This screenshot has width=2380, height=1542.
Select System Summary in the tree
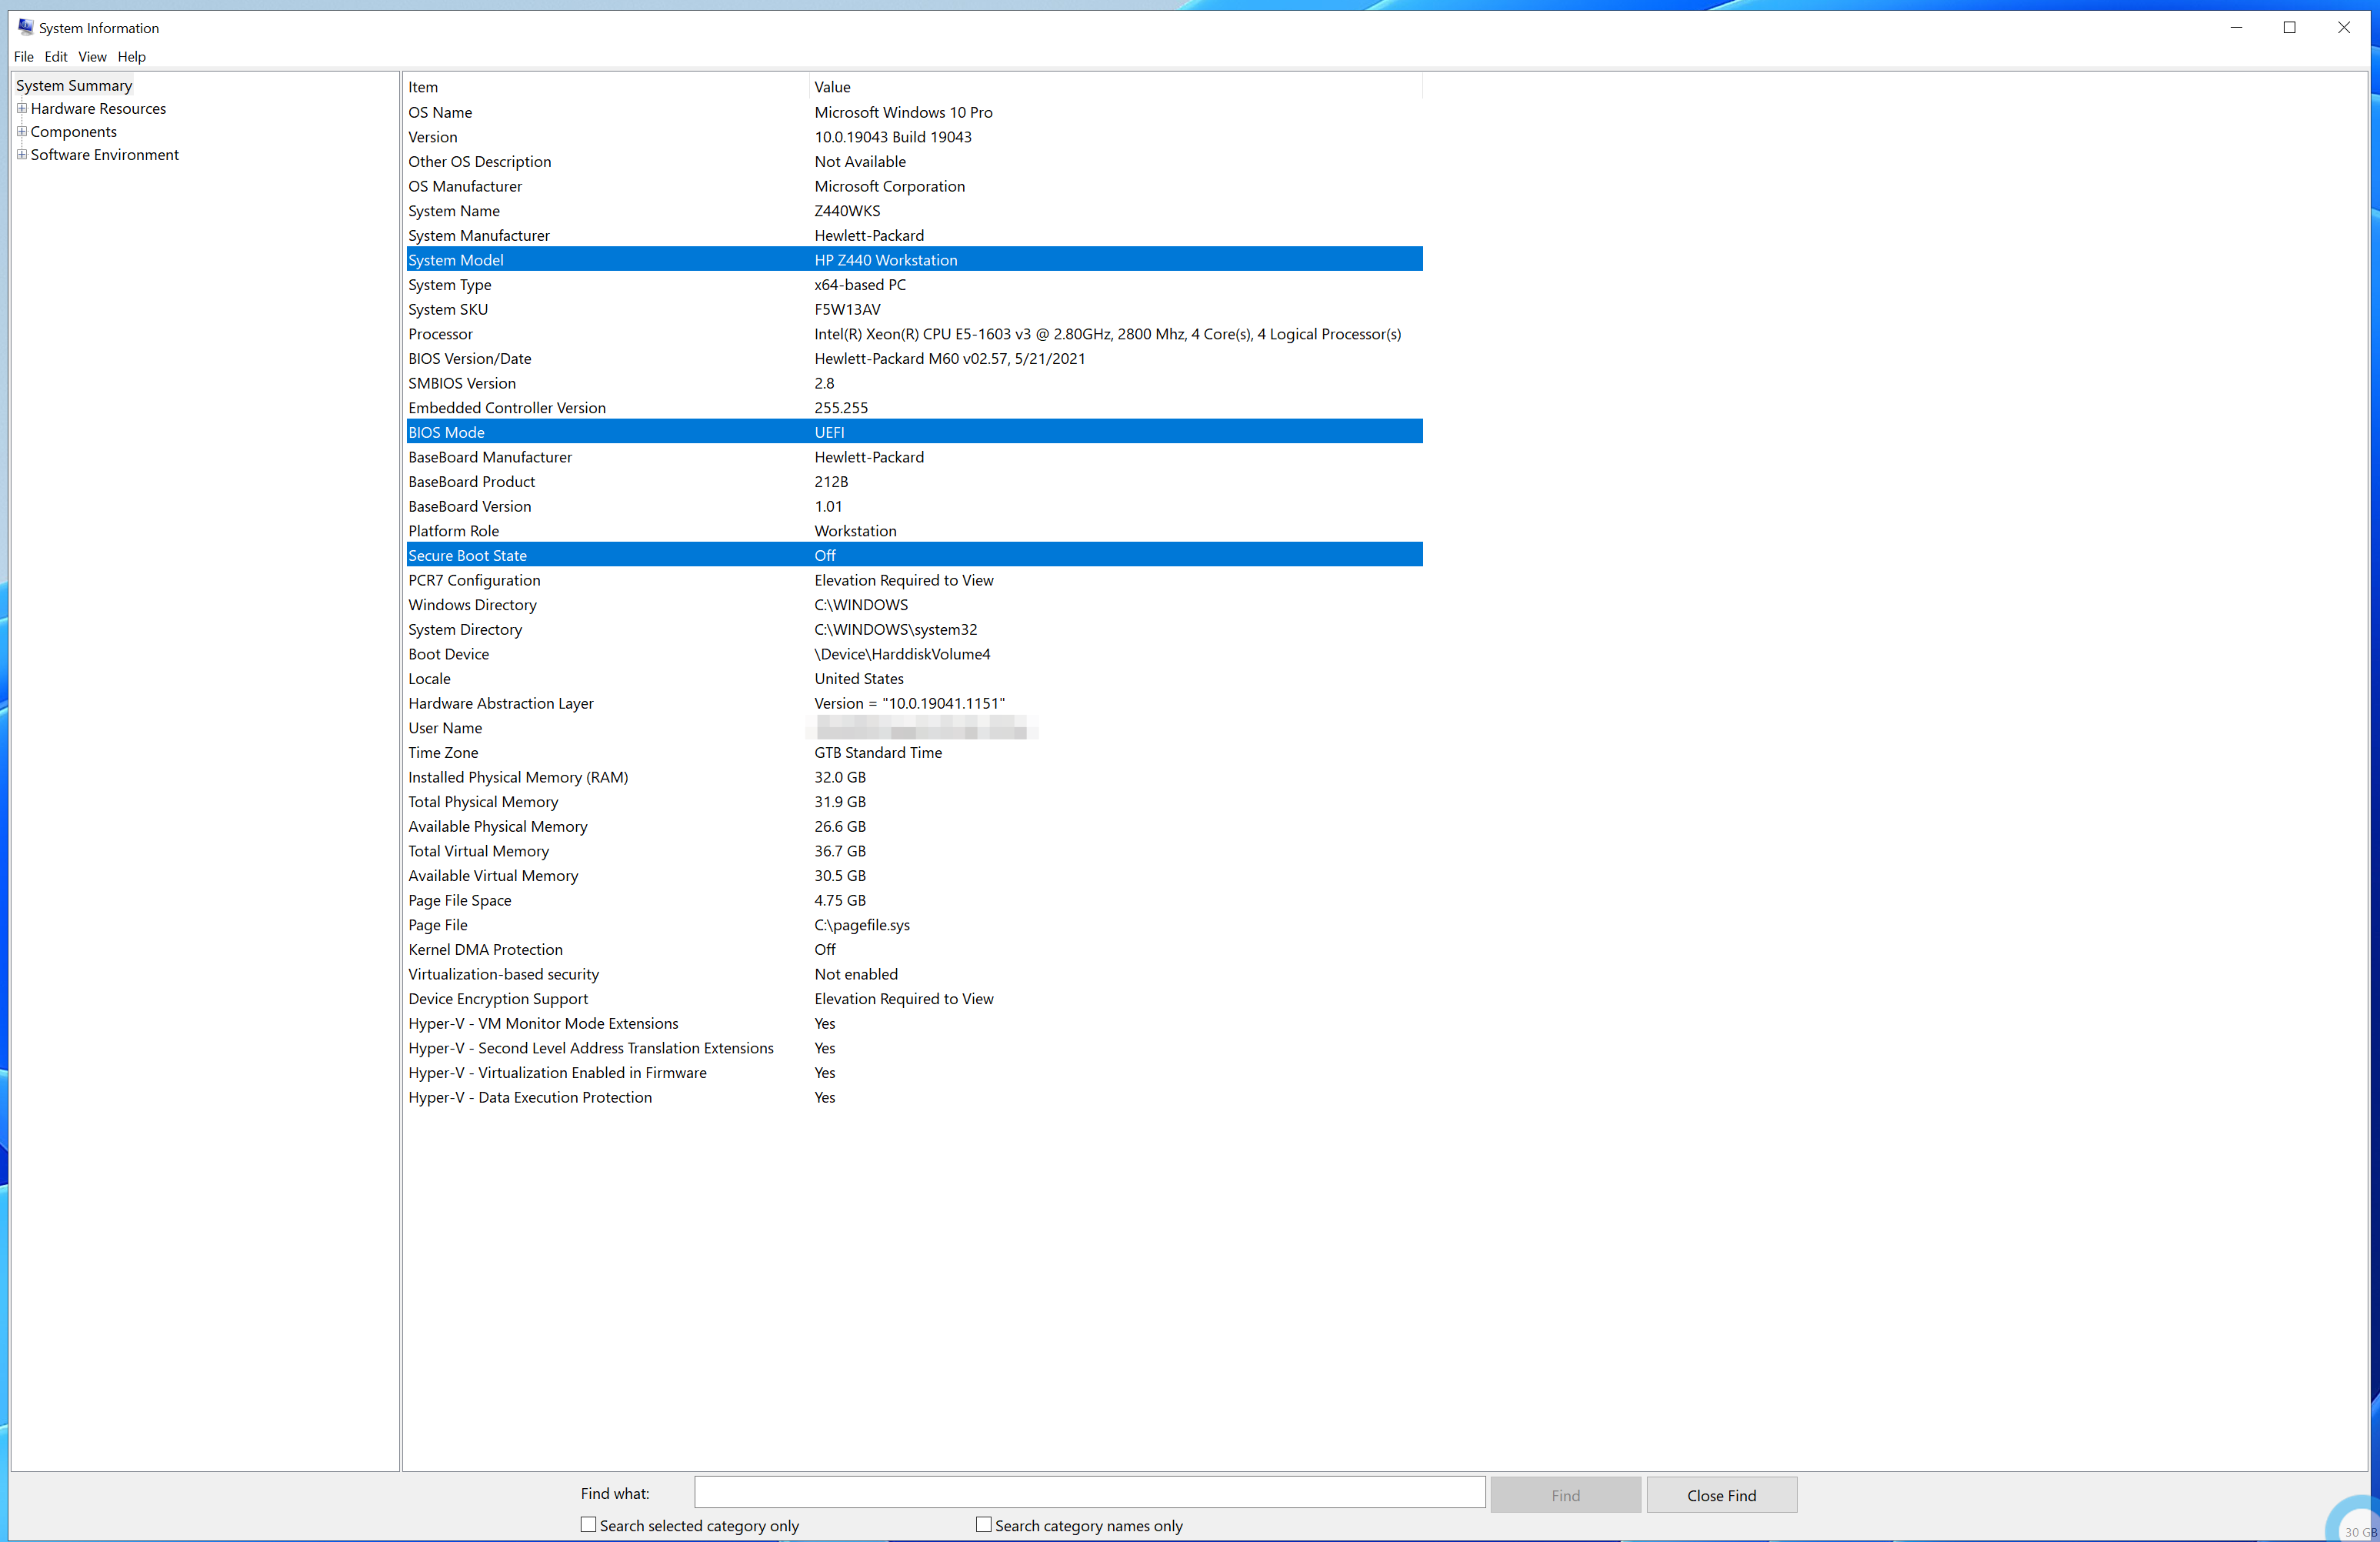tap(74, 86)
